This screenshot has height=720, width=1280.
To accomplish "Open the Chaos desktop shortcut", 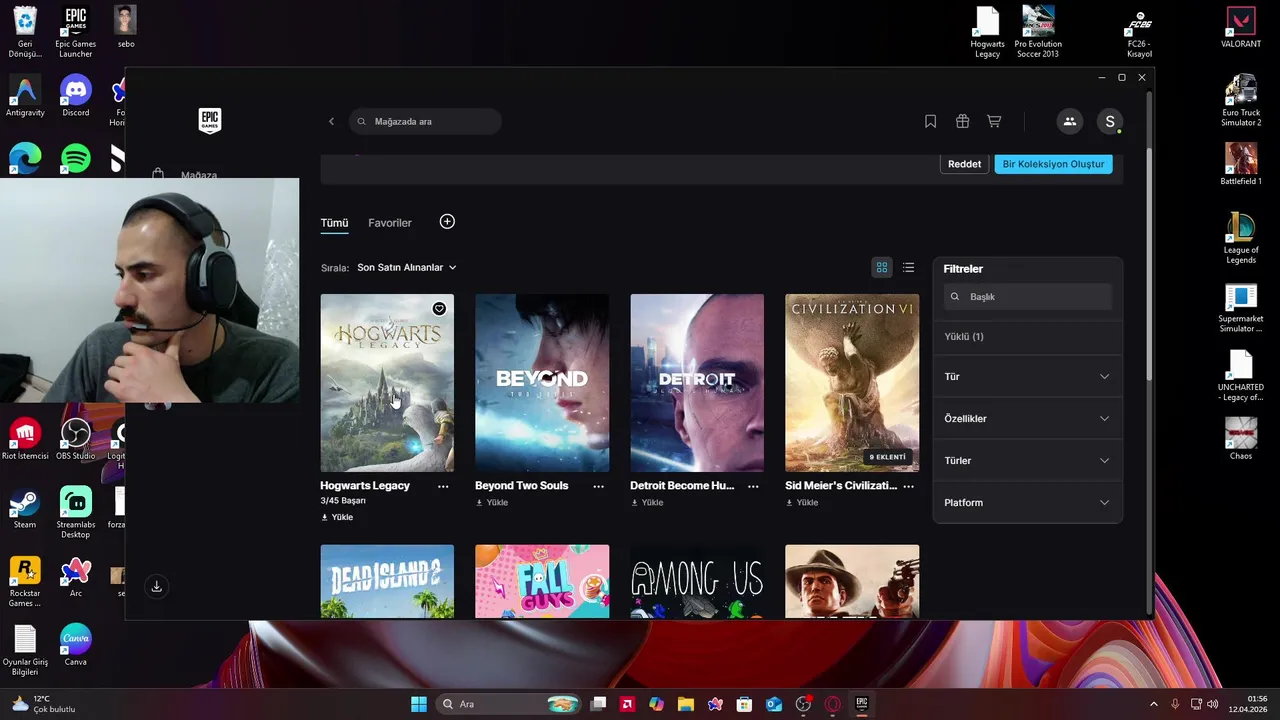I will coord(1241,438).
